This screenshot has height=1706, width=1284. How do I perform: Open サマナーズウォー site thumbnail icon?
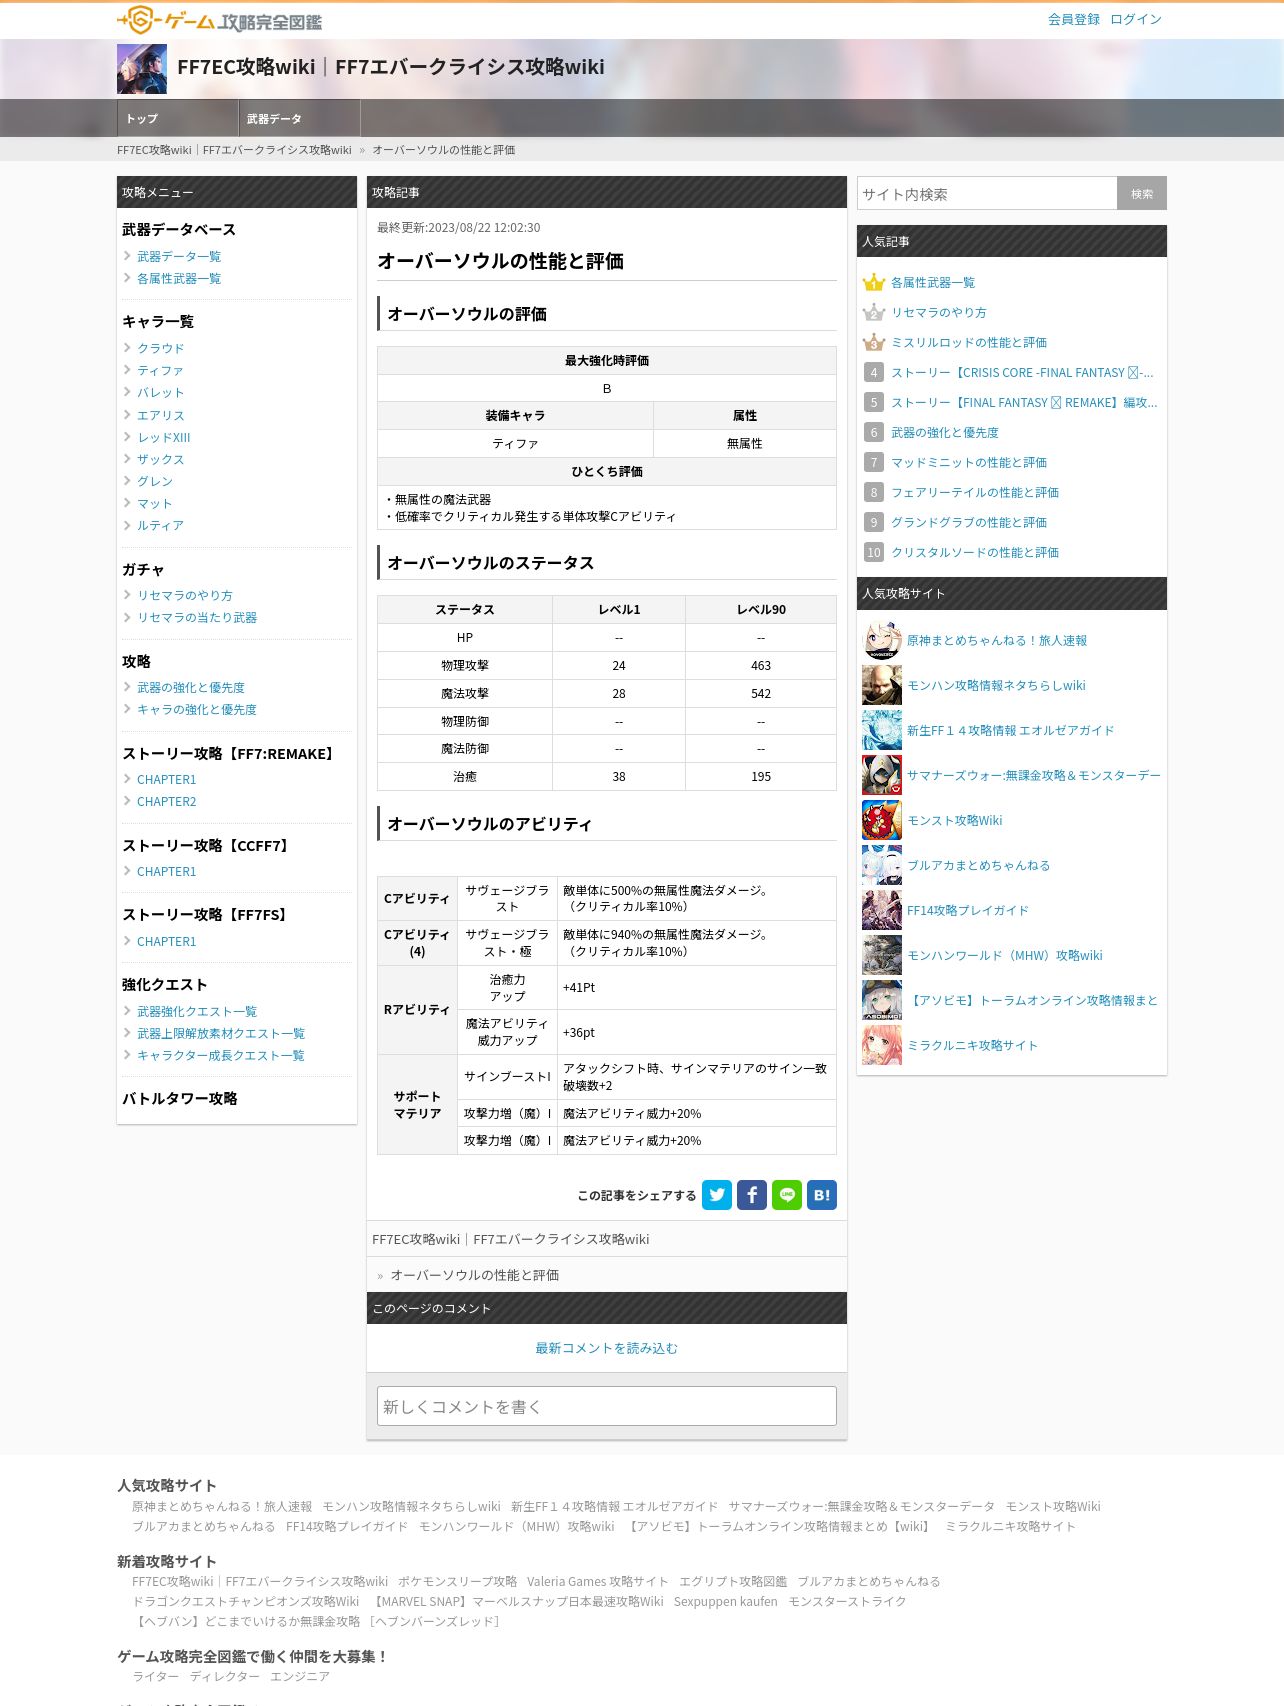coord(882,775)
